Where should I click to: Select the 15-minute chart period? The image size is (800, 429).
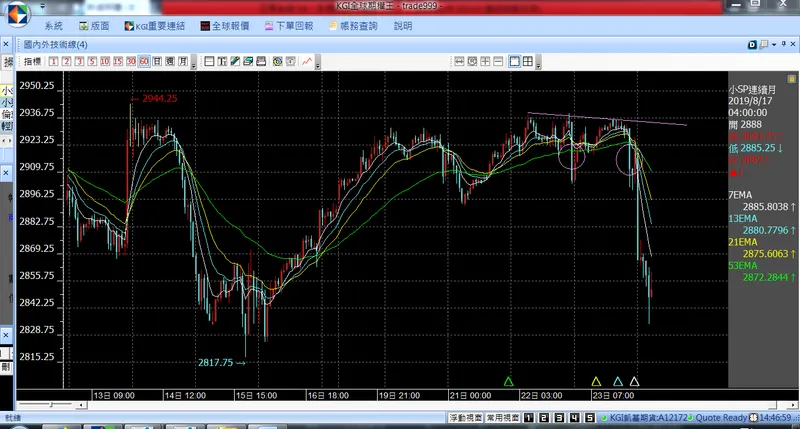point(118,62)
